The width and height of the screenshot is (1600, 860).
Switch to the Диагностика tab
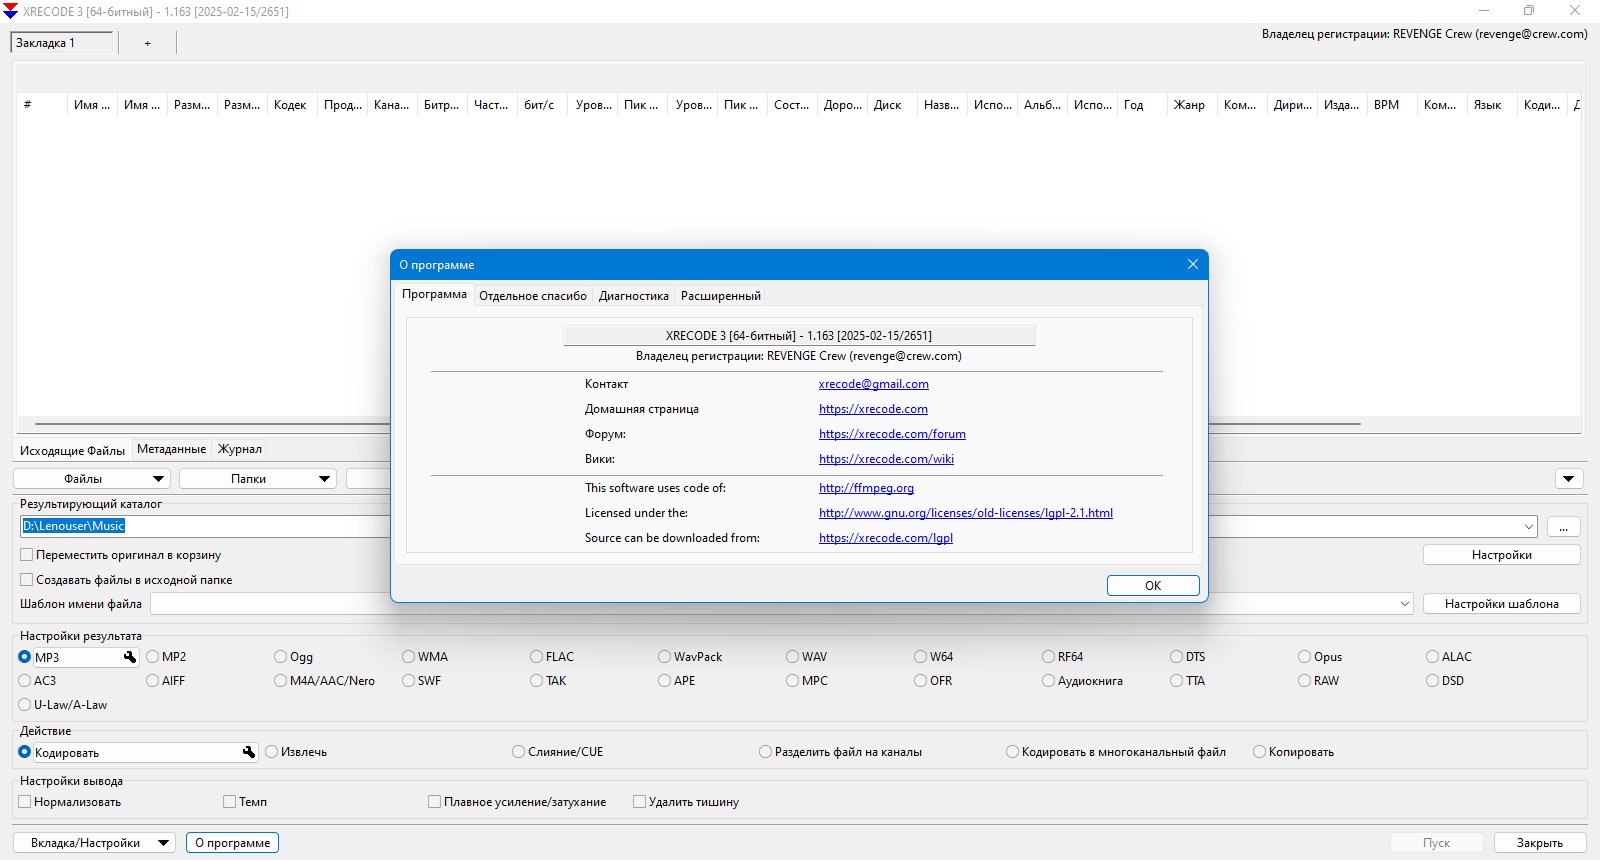pos(633,296)
